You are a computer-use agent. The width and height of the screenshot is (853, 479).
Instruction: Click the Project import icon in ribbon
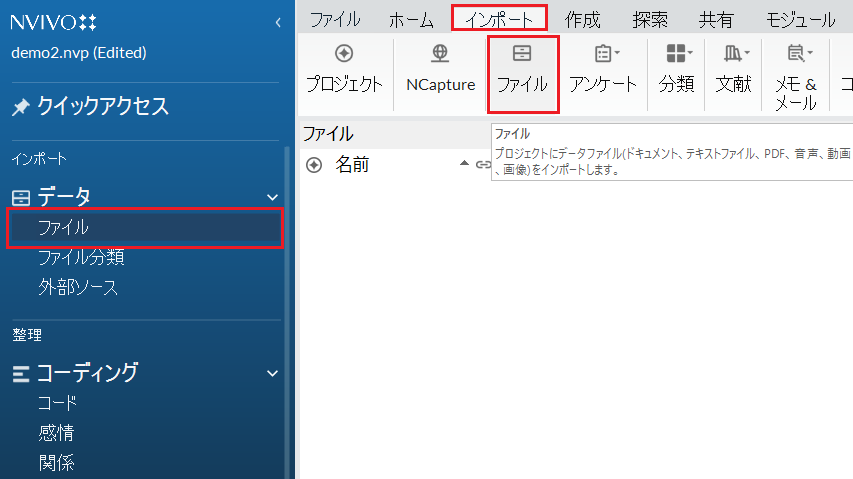coord(344,53)
